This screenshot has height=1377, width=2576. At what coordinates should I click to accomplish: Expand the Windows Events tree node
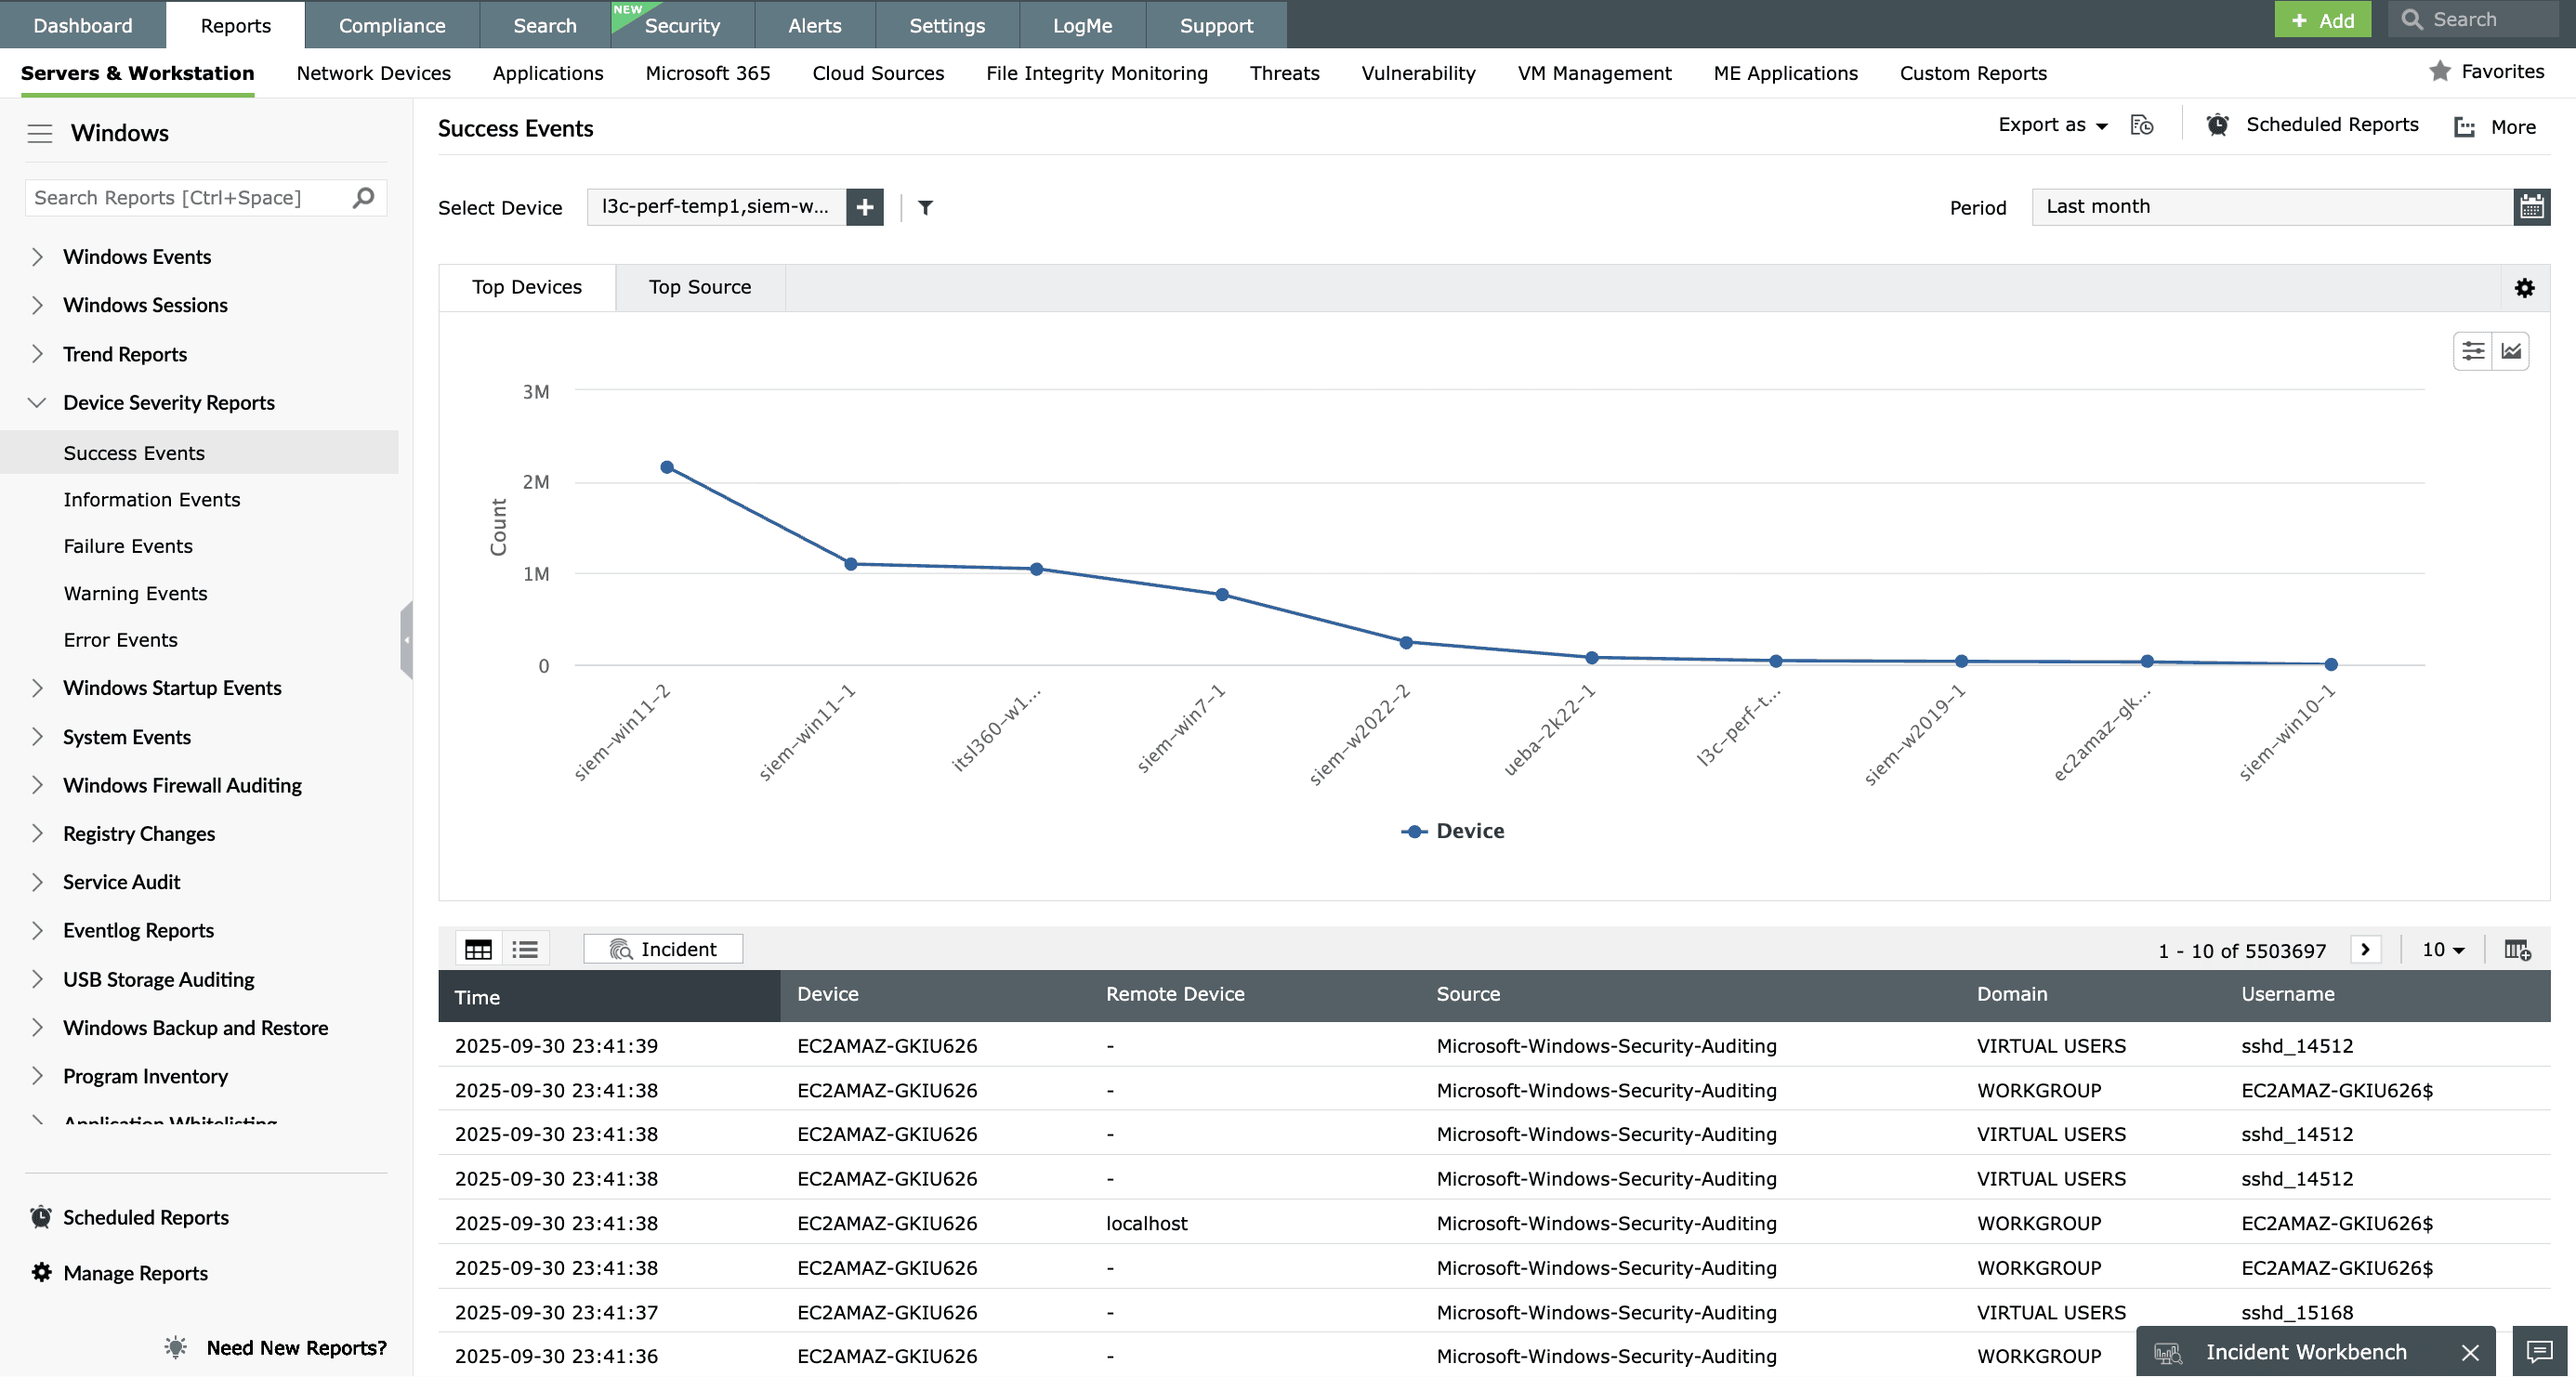pyautogui.click(x=37, y=257)
